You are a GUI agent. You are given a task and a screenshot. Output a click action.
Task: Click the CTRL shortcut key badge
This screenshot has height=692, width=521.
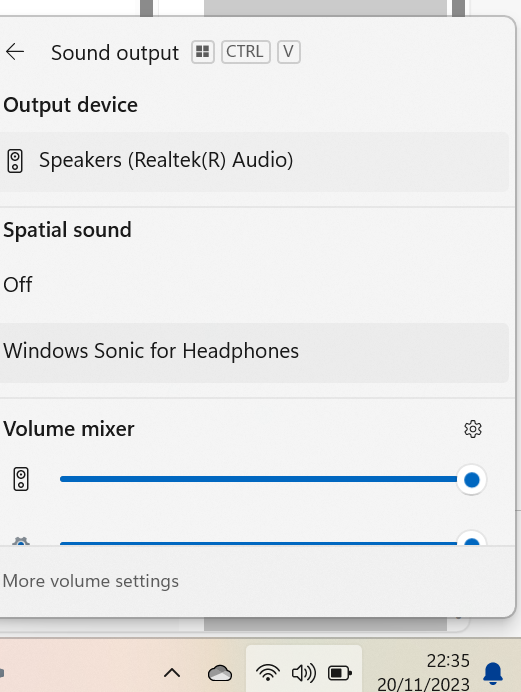245,52
